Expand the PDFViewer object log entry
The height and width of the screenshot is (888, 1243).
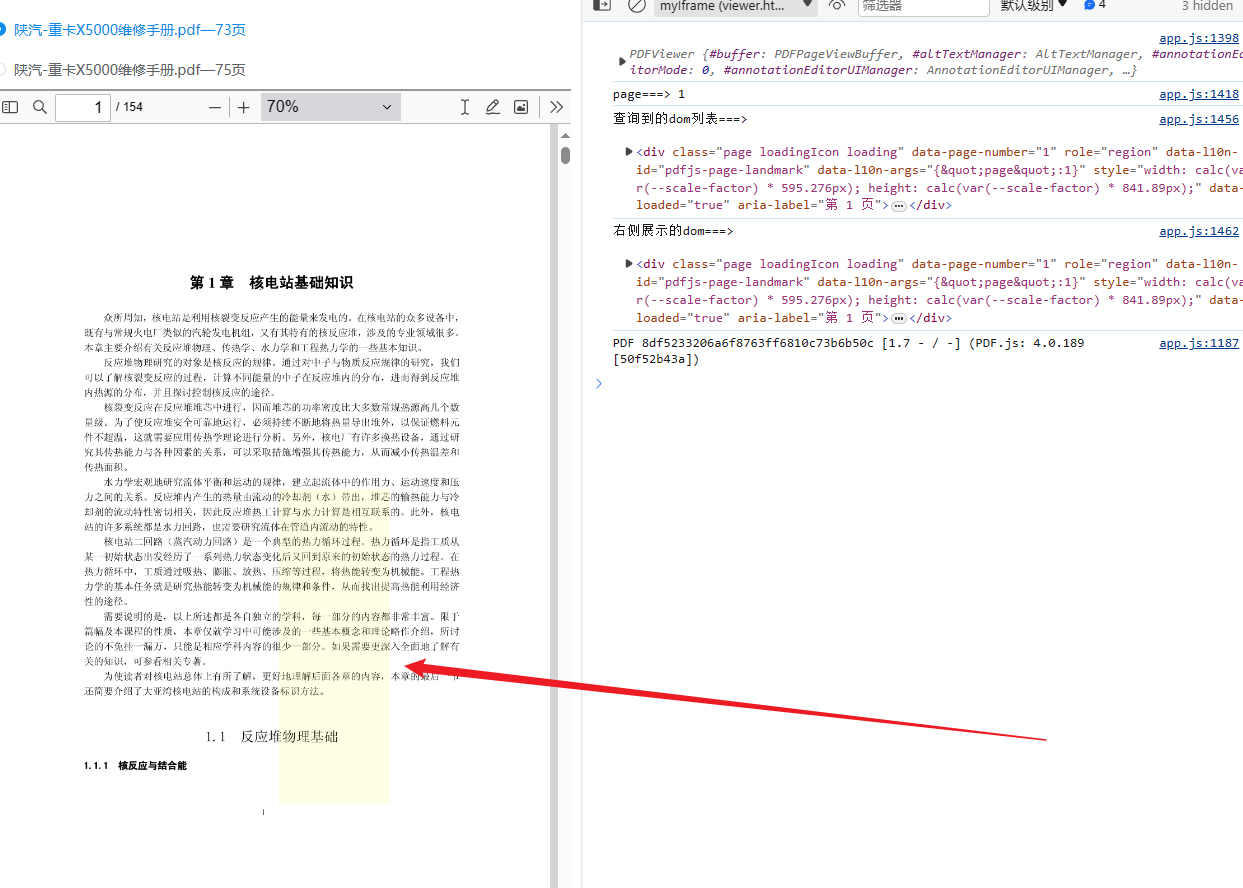(x=624, y=61)
